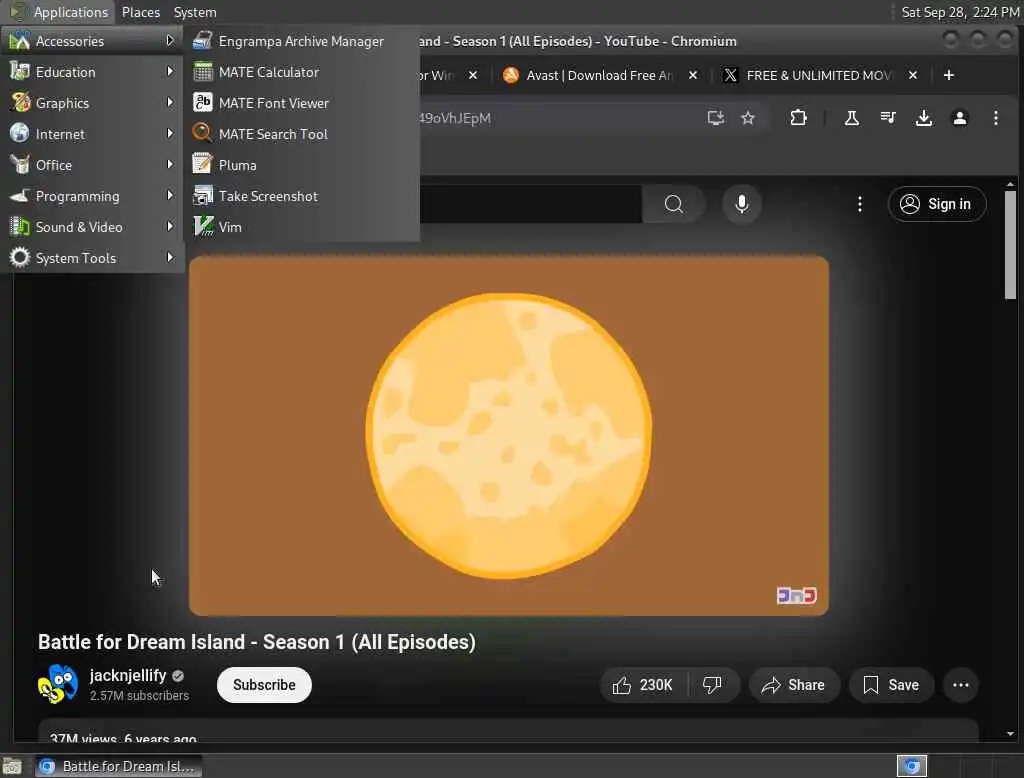Dislike the video
The width and height of the screenshot is (1024, 778).
(x=712, y=685)
